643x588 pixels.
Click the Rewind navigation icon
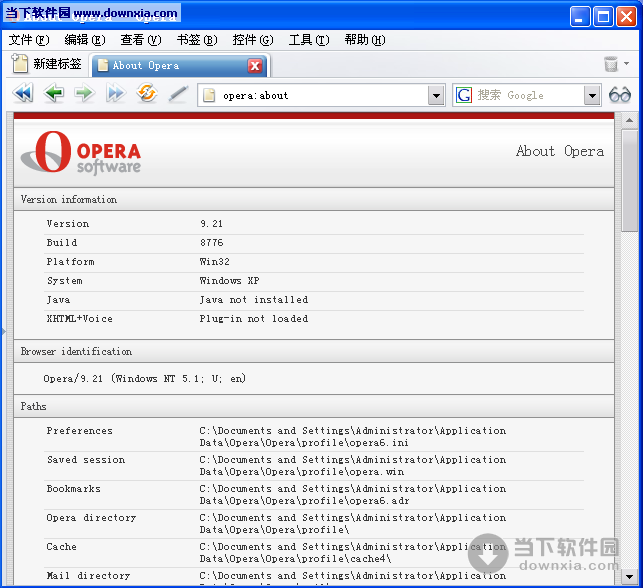(23, 93)
